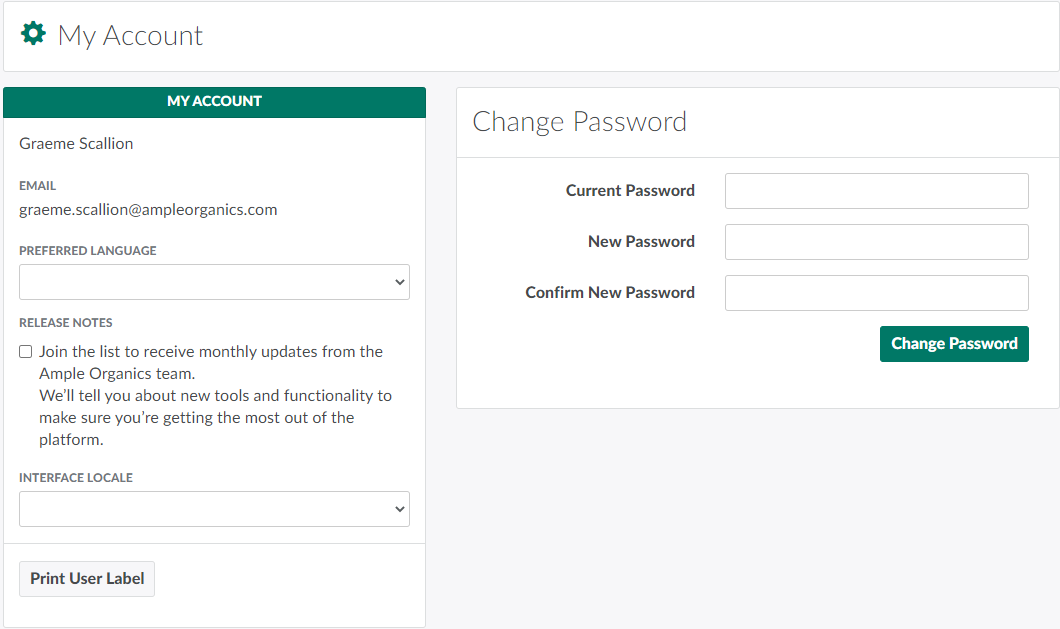1060x629 pixels.
Task: Click the green MY ACCOUNT panel header
Action: pyautogui.click(x=214, y=102)
